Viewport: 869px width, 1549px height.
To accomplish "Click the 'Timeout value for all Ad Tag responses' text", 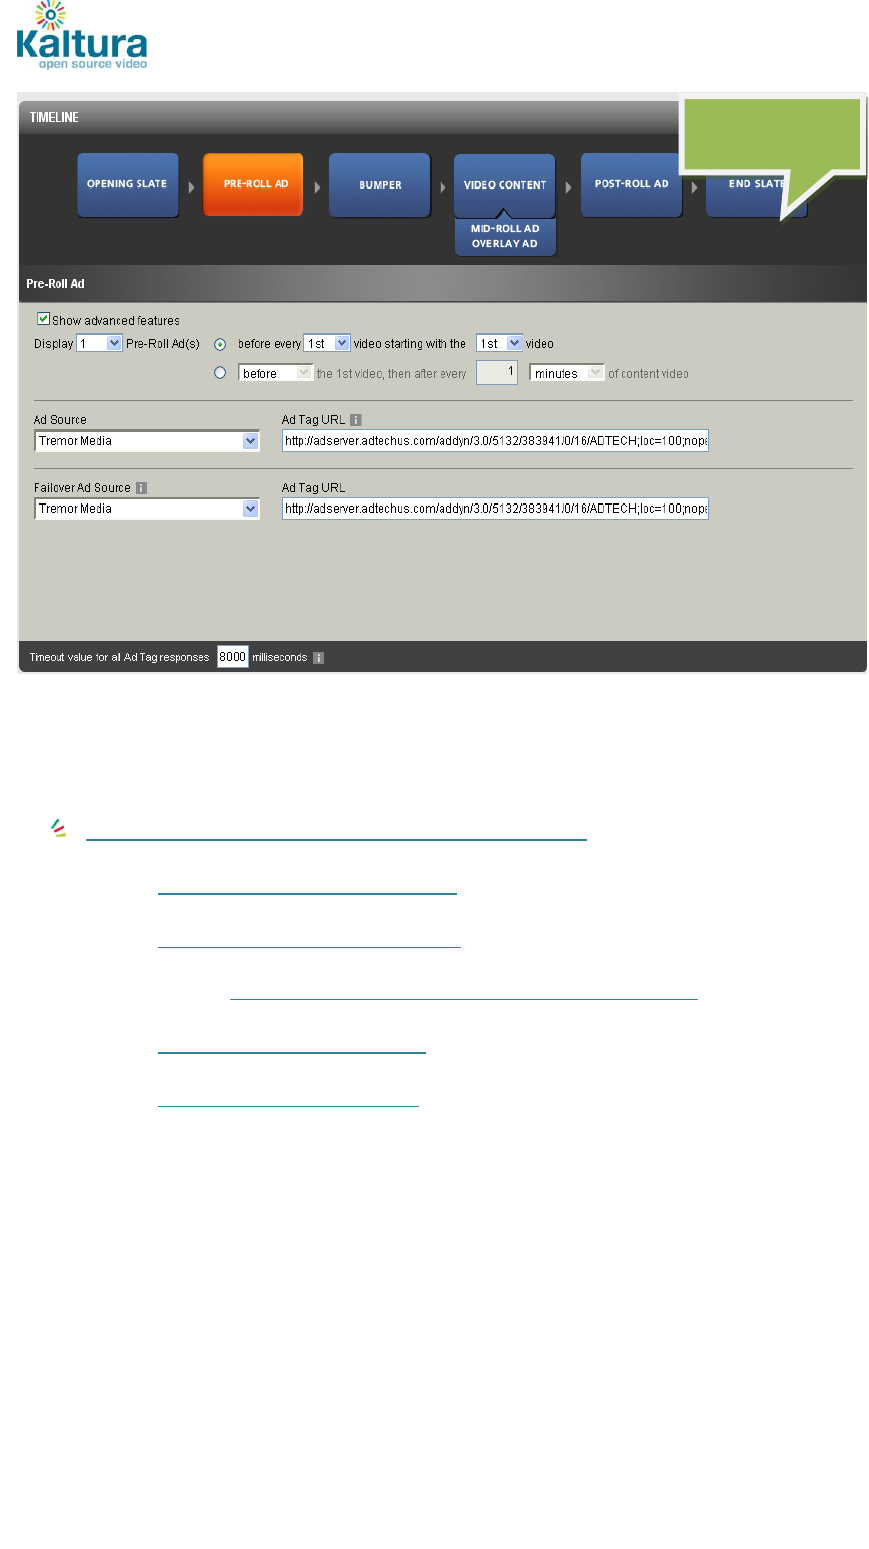I will [119, 658].
